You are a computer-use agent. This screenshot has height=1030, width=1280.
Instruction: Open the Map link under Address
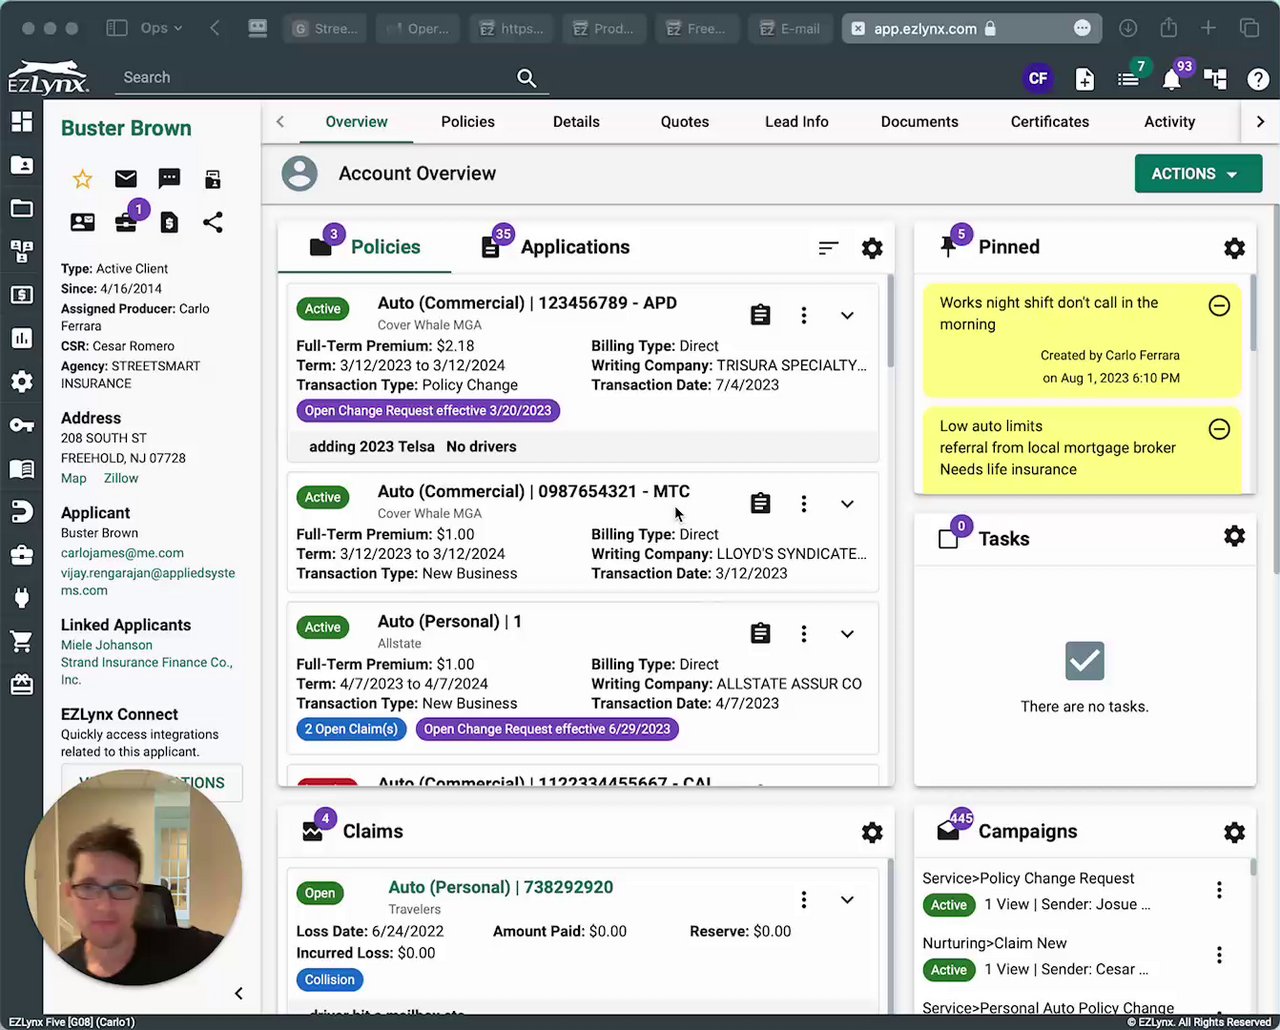[74, 478]
